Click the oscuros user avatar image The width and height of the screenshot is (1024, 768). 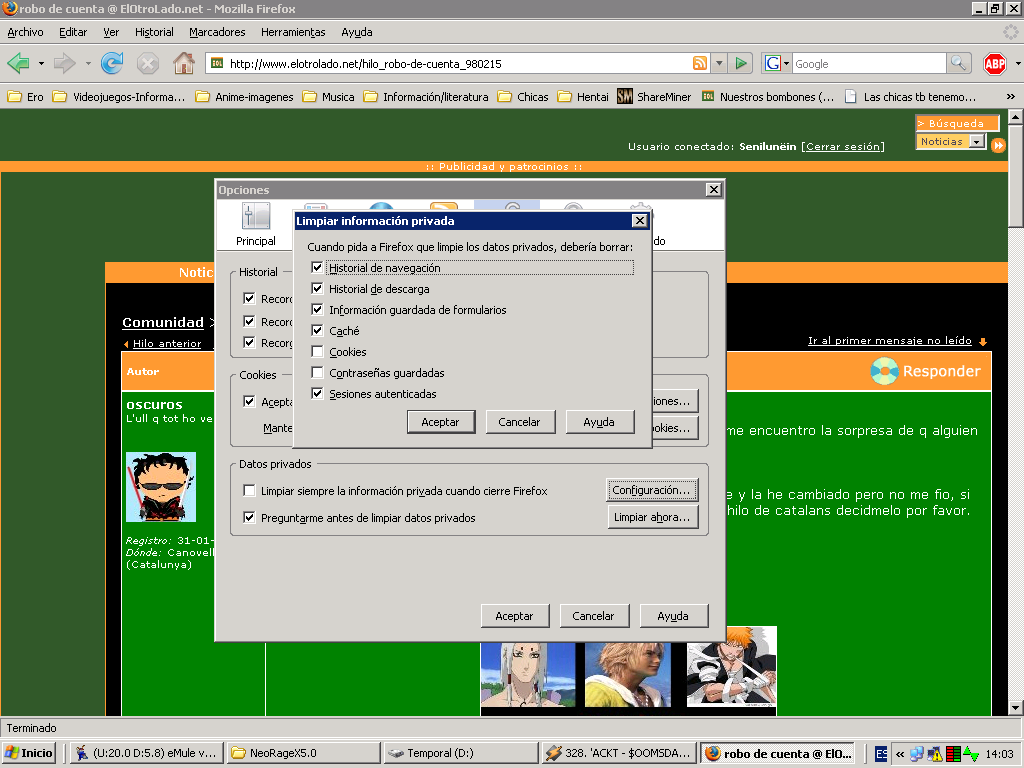[161, 487]
